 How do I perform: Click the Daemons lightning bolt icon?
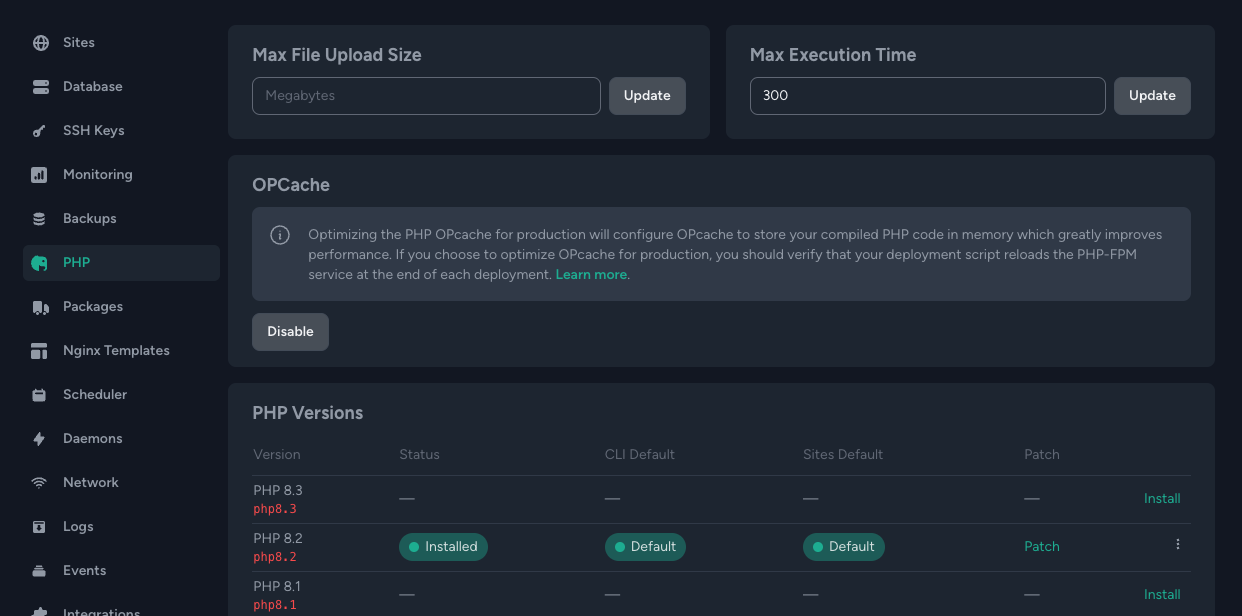tap(40, 439)
